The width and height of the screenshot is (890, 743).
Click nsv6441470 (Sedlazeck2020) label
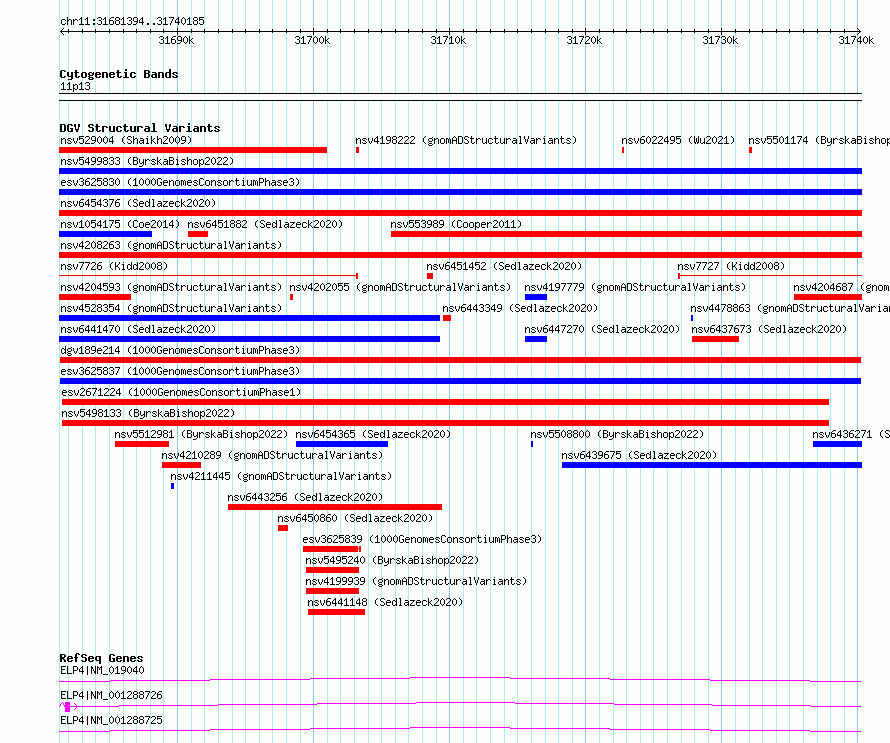[138, 329]
